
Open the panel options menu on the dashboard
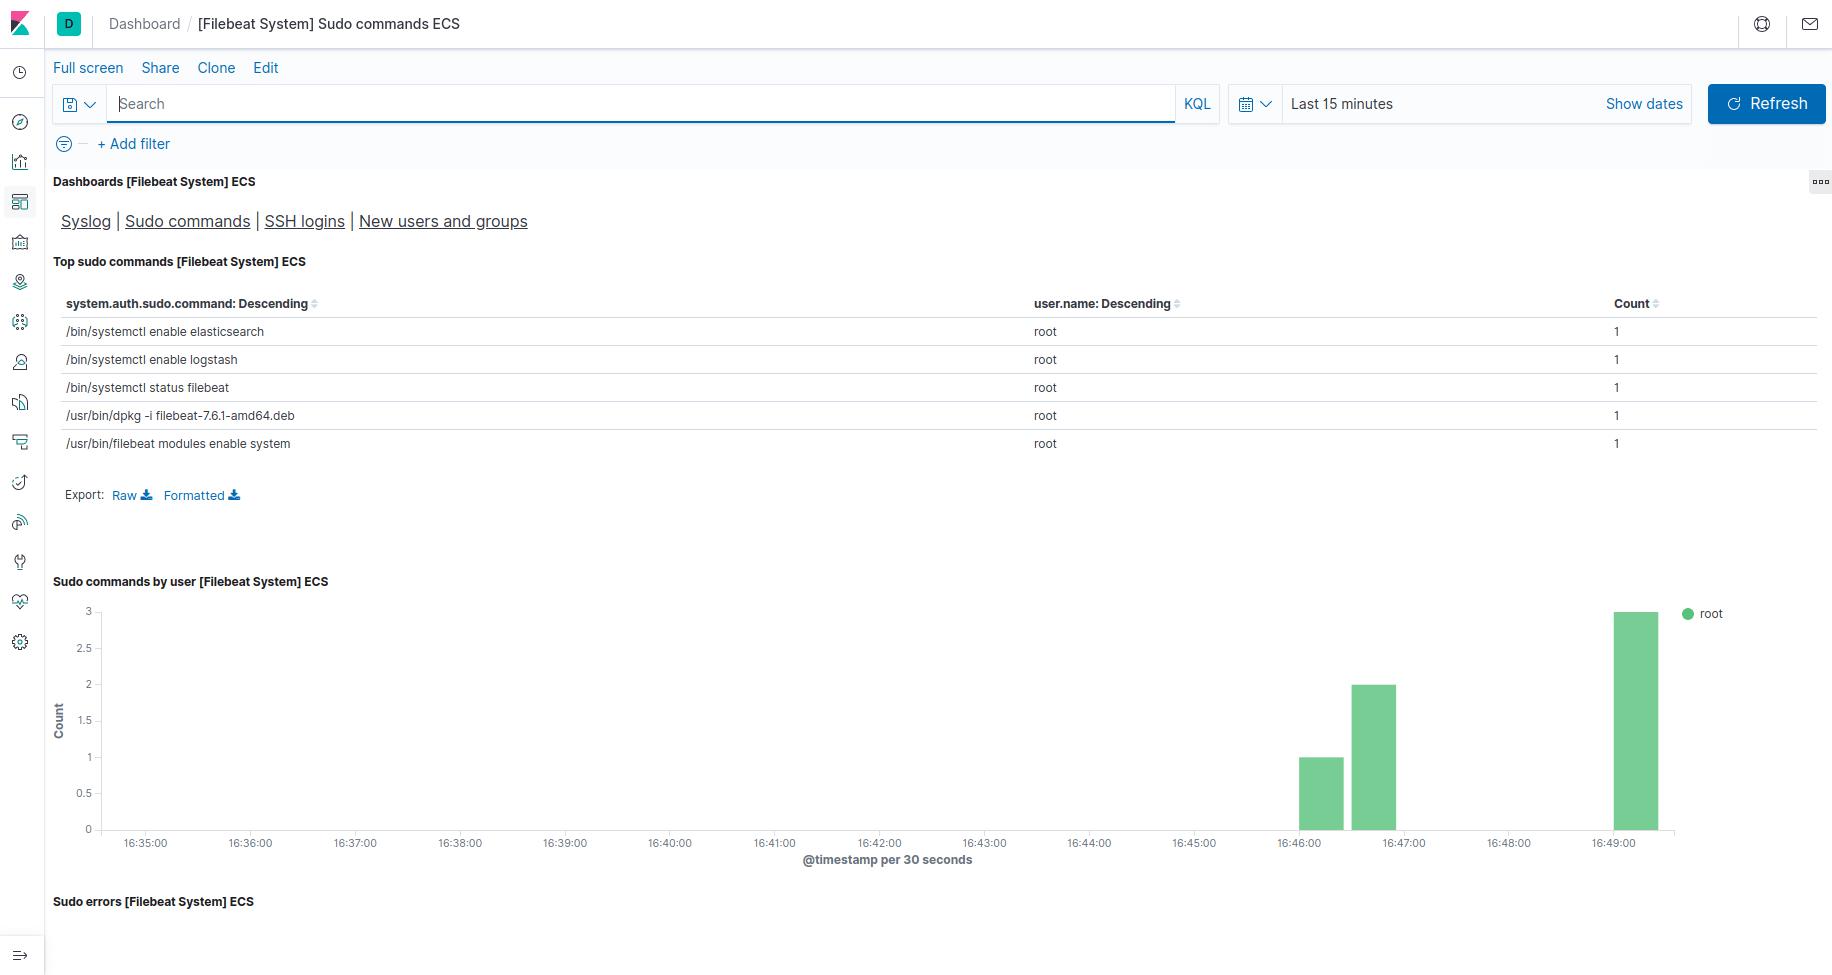1820,181
